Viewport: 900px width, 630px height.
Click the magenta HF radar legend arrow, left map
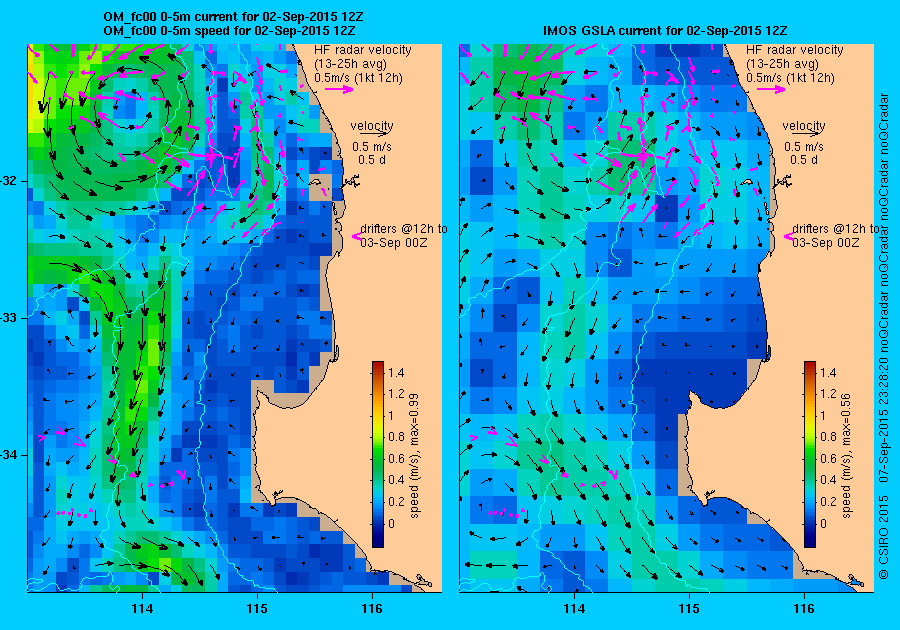point(339,89)
